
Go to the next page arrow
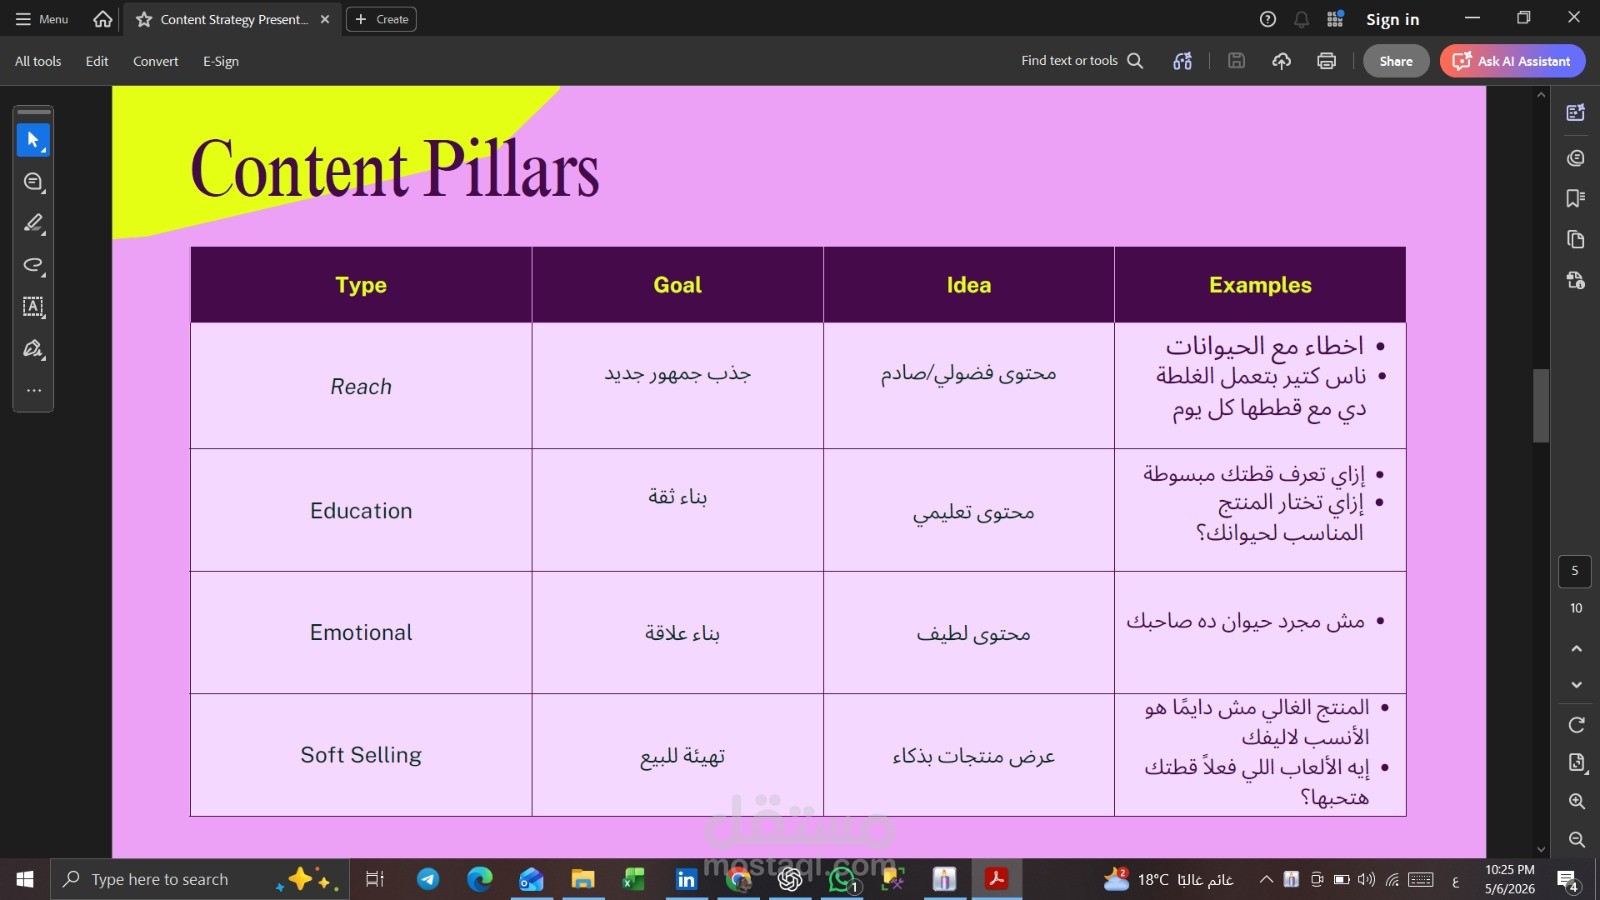pos(1576,685)
